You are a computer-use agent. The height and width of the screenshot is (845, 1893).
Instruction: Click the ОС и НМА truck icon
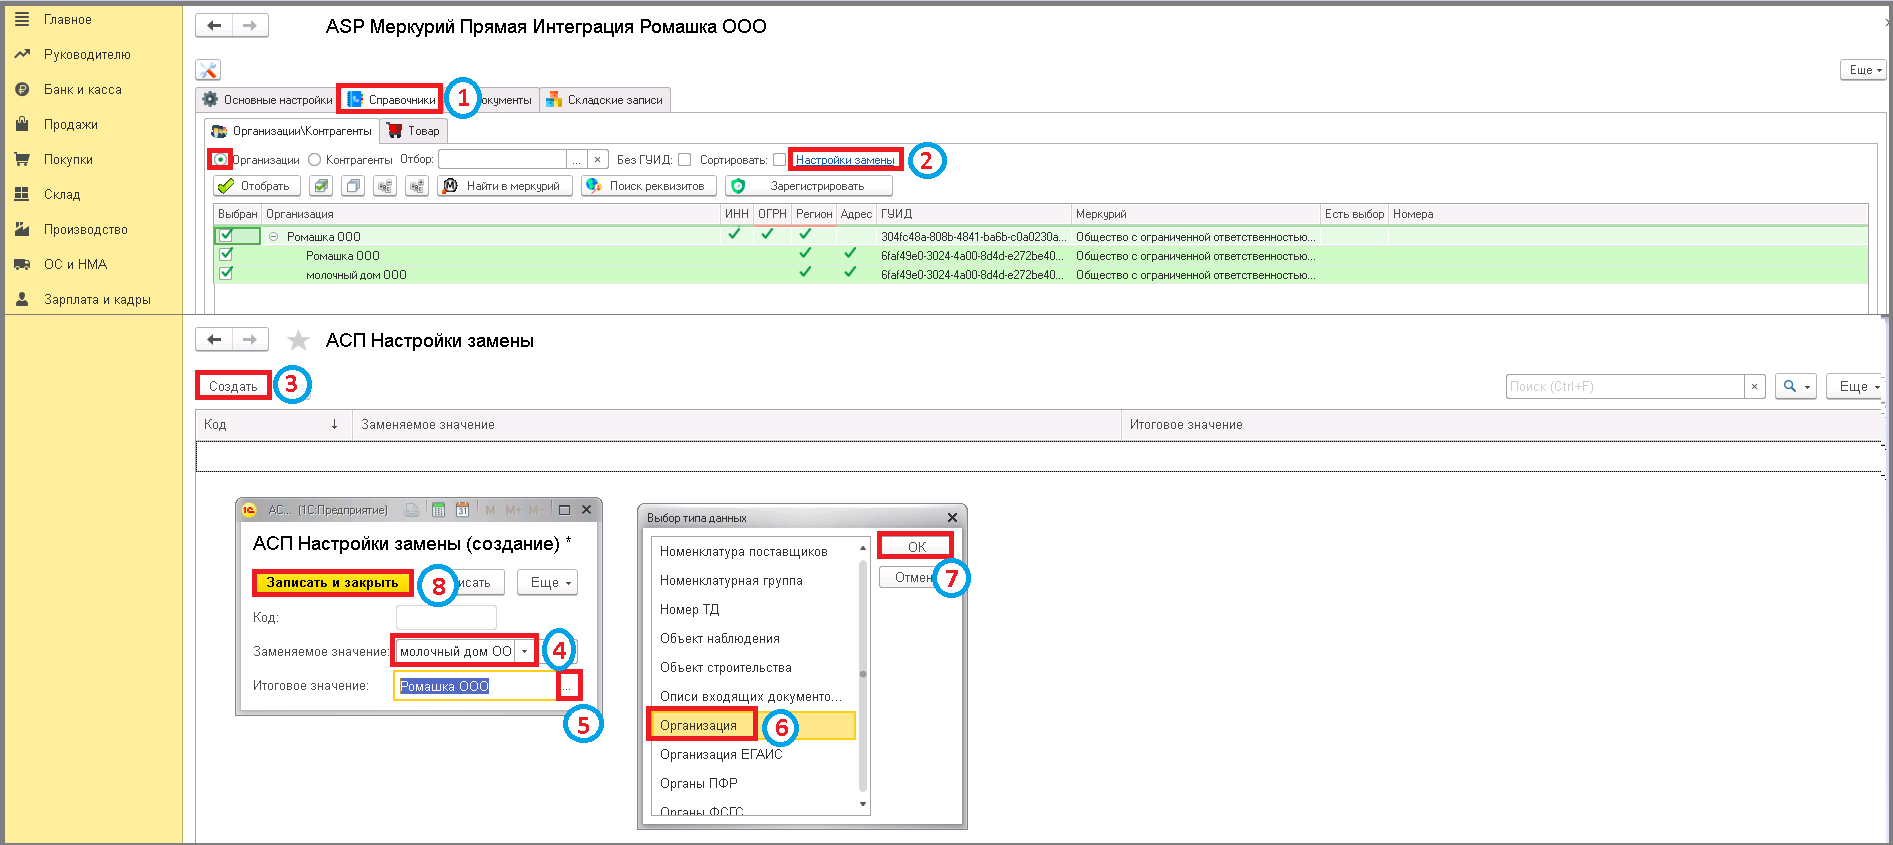22,264
